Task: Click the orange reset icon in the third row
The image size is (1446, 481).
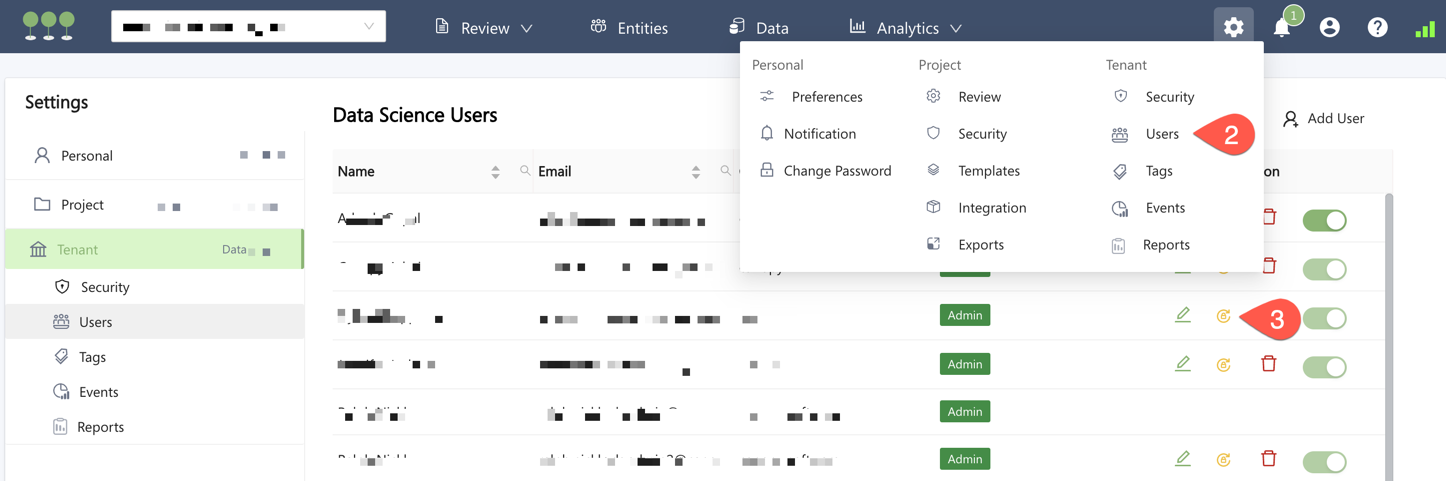Action: [x=1223, y=316]
